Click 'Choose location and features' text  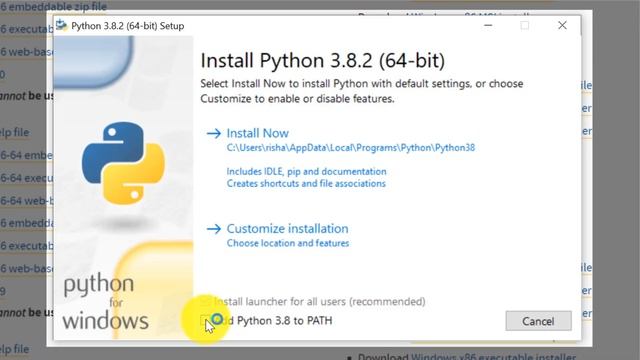pos(288,243)
